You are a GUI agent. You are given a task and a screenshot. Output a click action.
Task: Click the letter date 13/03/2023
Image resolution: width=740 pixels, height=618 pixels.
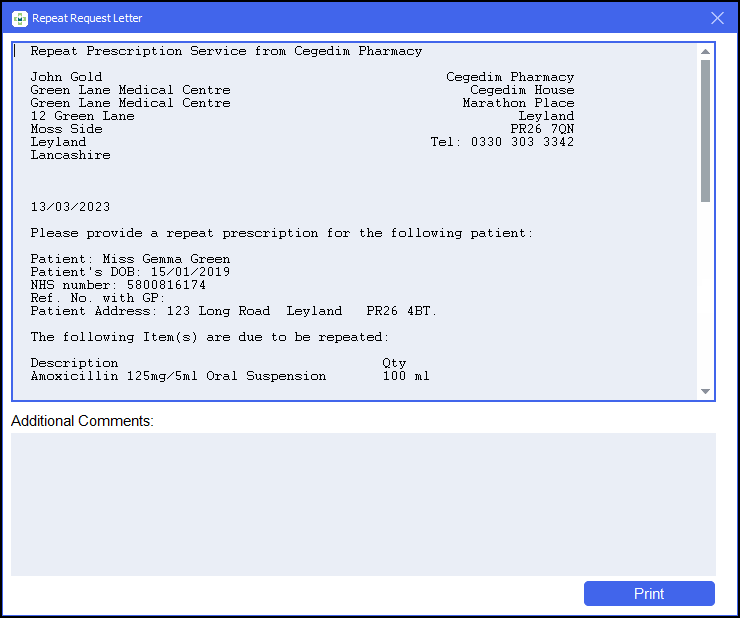pyautogui.click(x=70, y=207)
